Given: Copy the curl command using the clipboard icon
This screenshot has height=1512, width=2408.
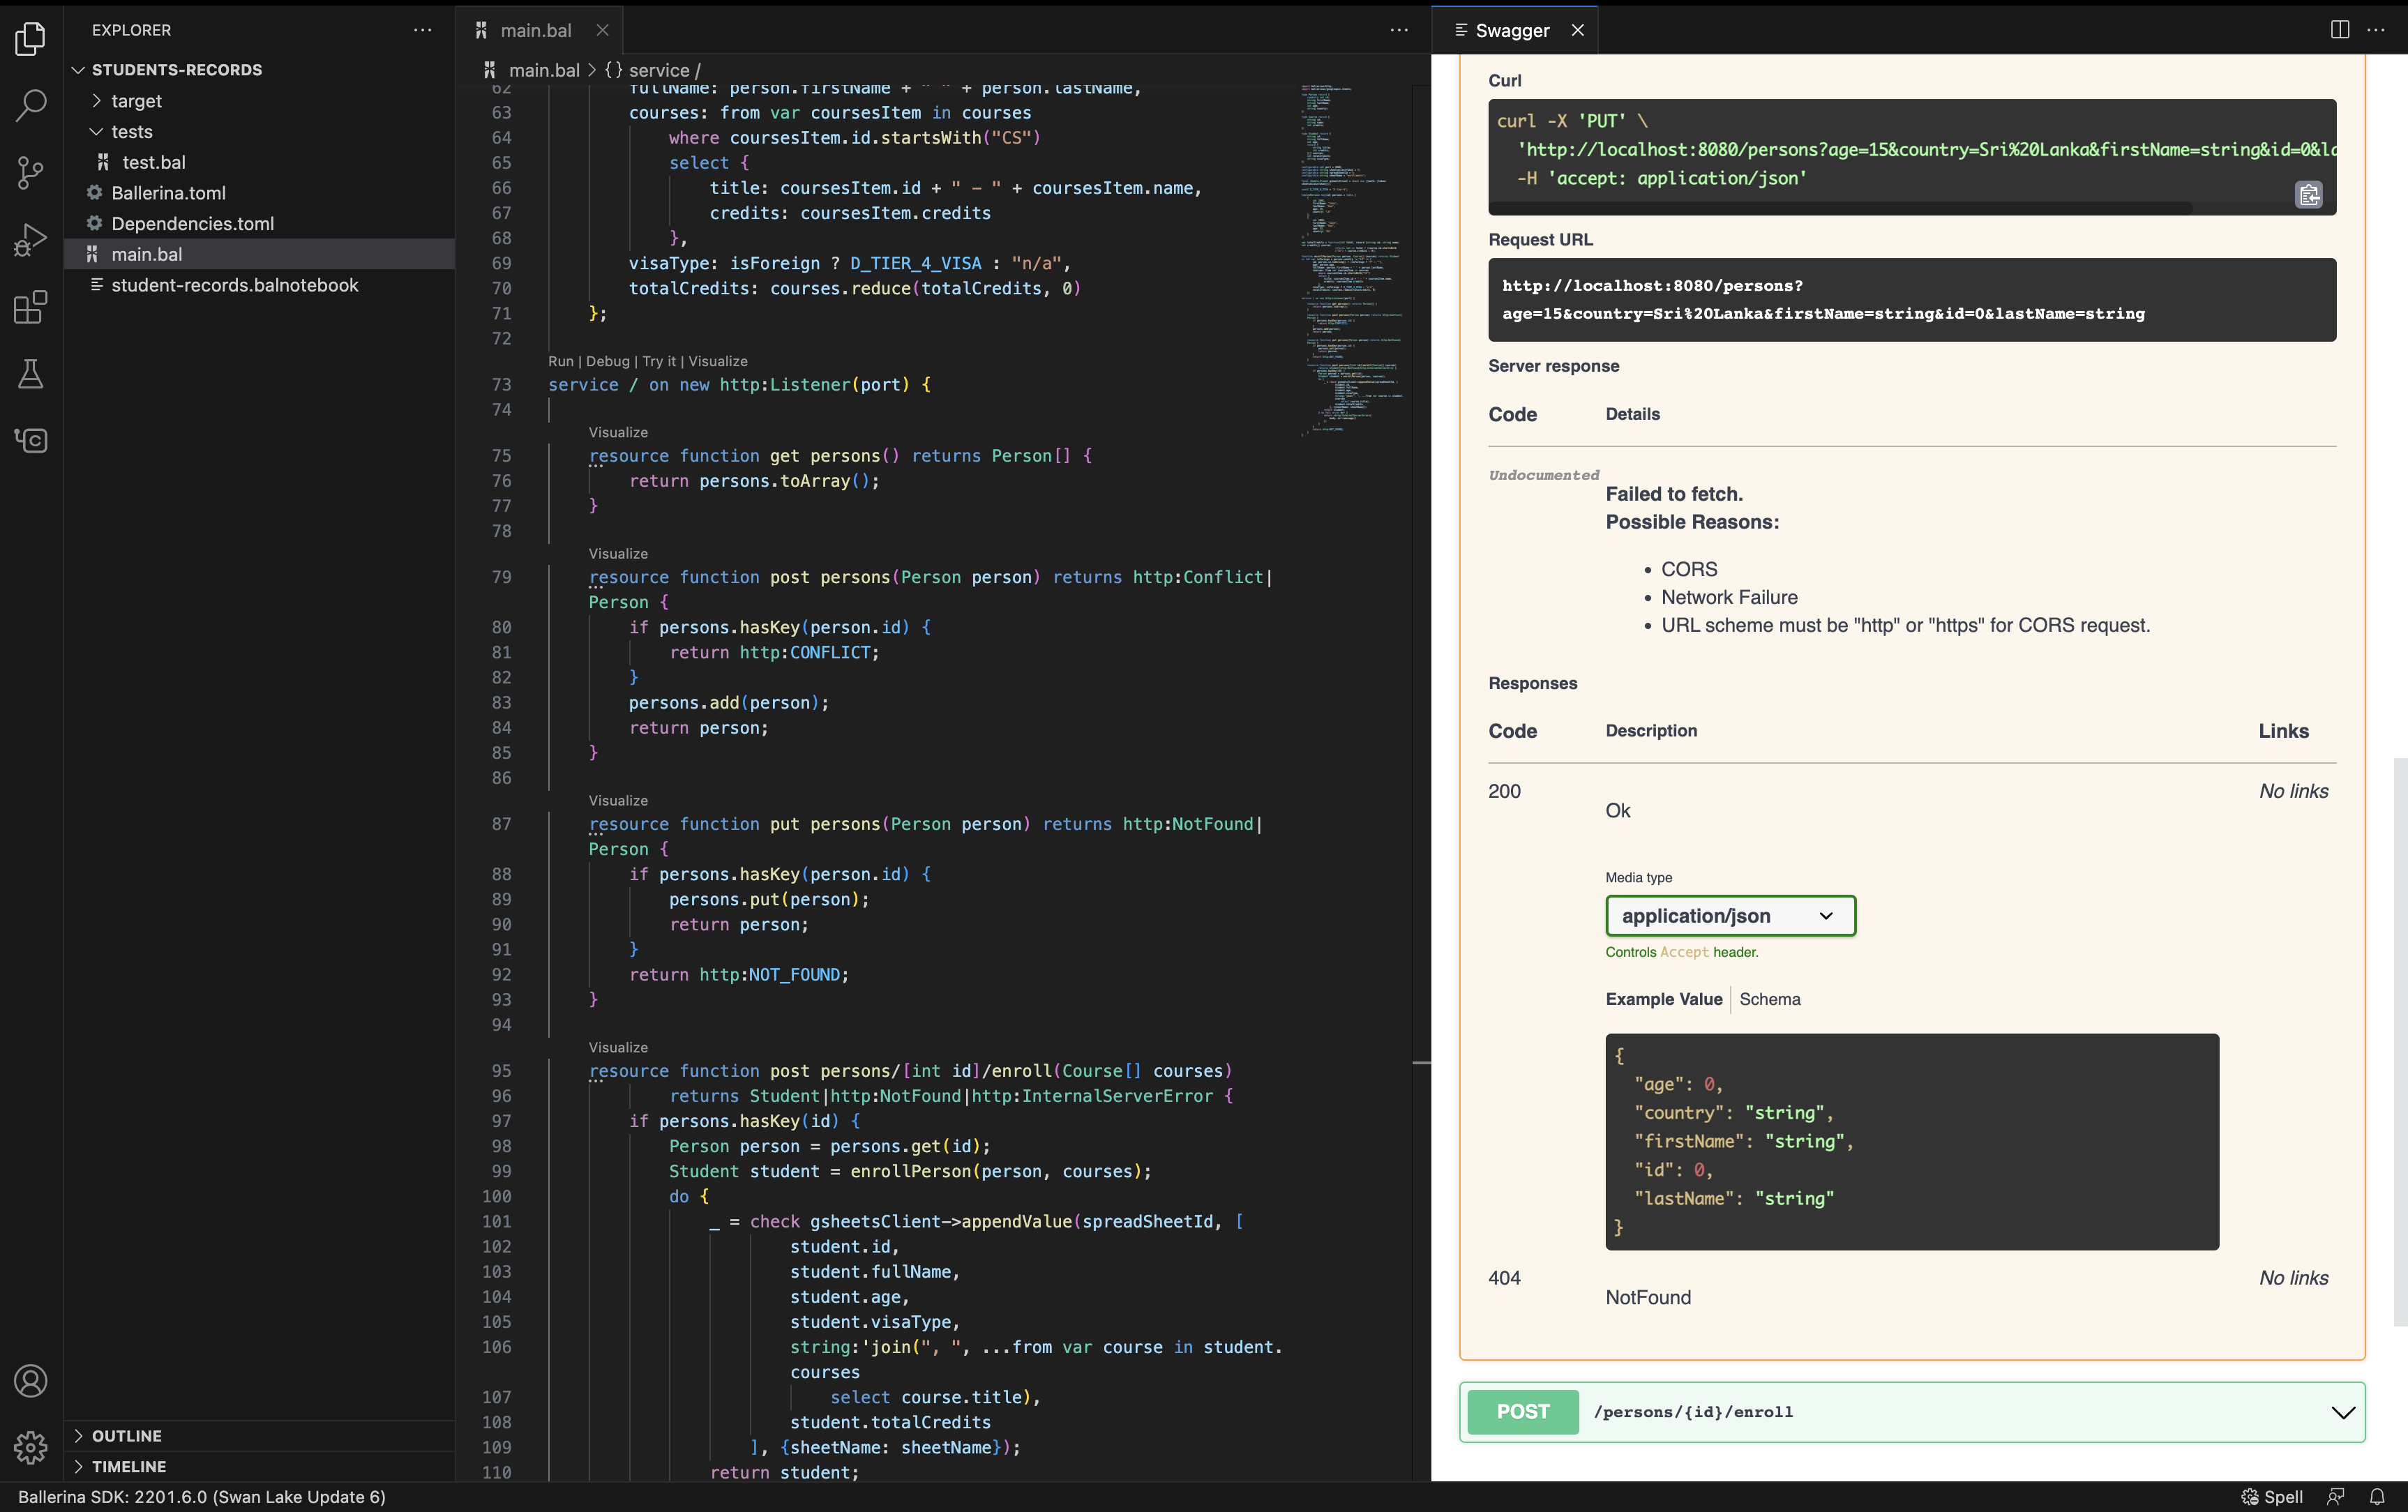Looking at the screenshot, I should click(x=2308, y=194).
